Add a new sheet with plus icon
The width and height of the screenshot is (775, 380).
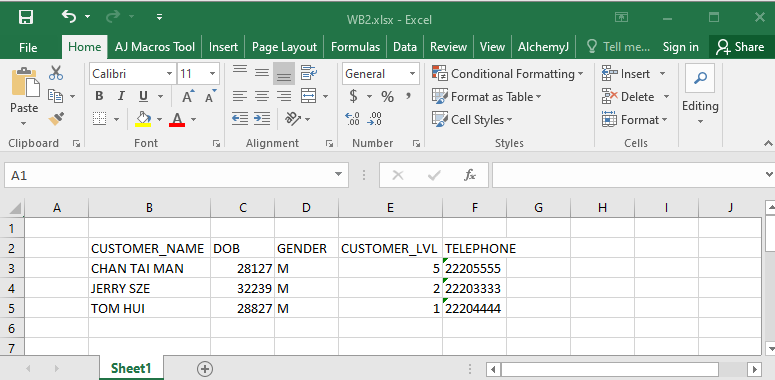[205, 368]
